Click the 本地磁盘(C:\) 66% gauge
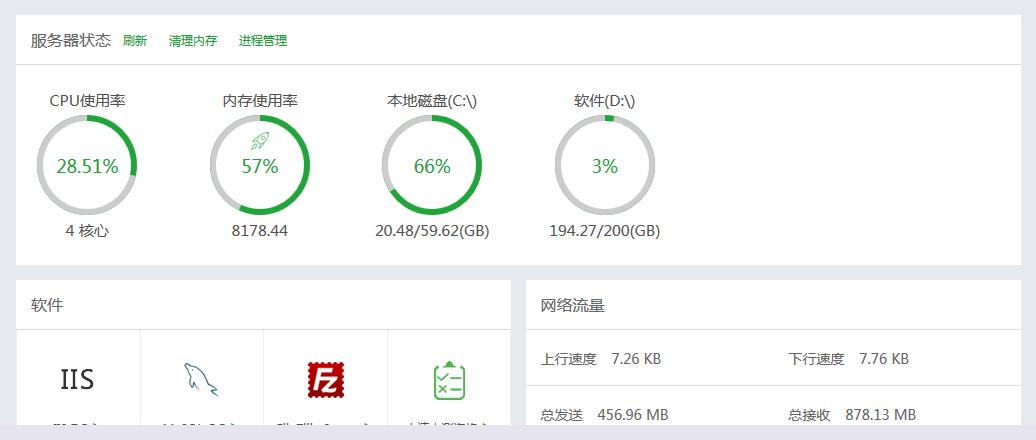 pyautogui.click(x=432, y=165)
